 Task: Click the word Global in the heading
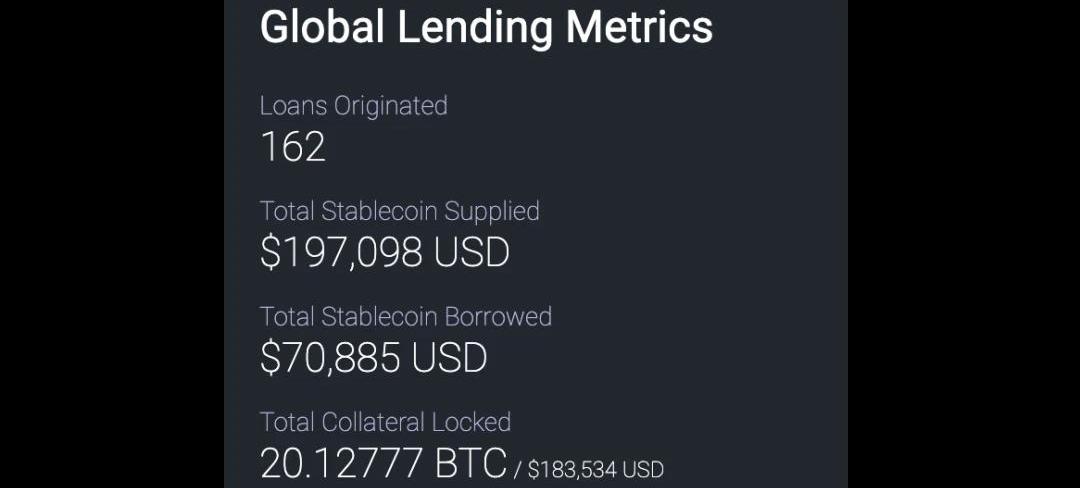click(x=322, y=28)
